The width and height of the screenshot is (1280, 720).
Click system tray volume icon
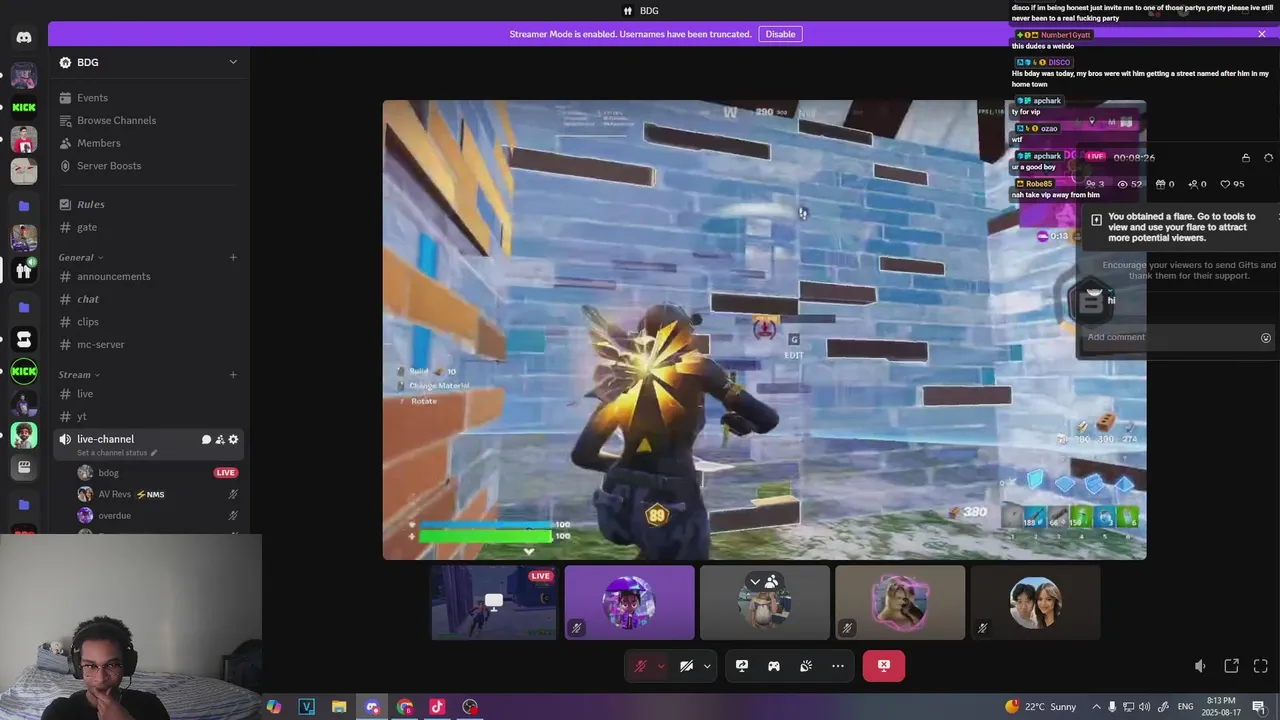click(1145, 707)
